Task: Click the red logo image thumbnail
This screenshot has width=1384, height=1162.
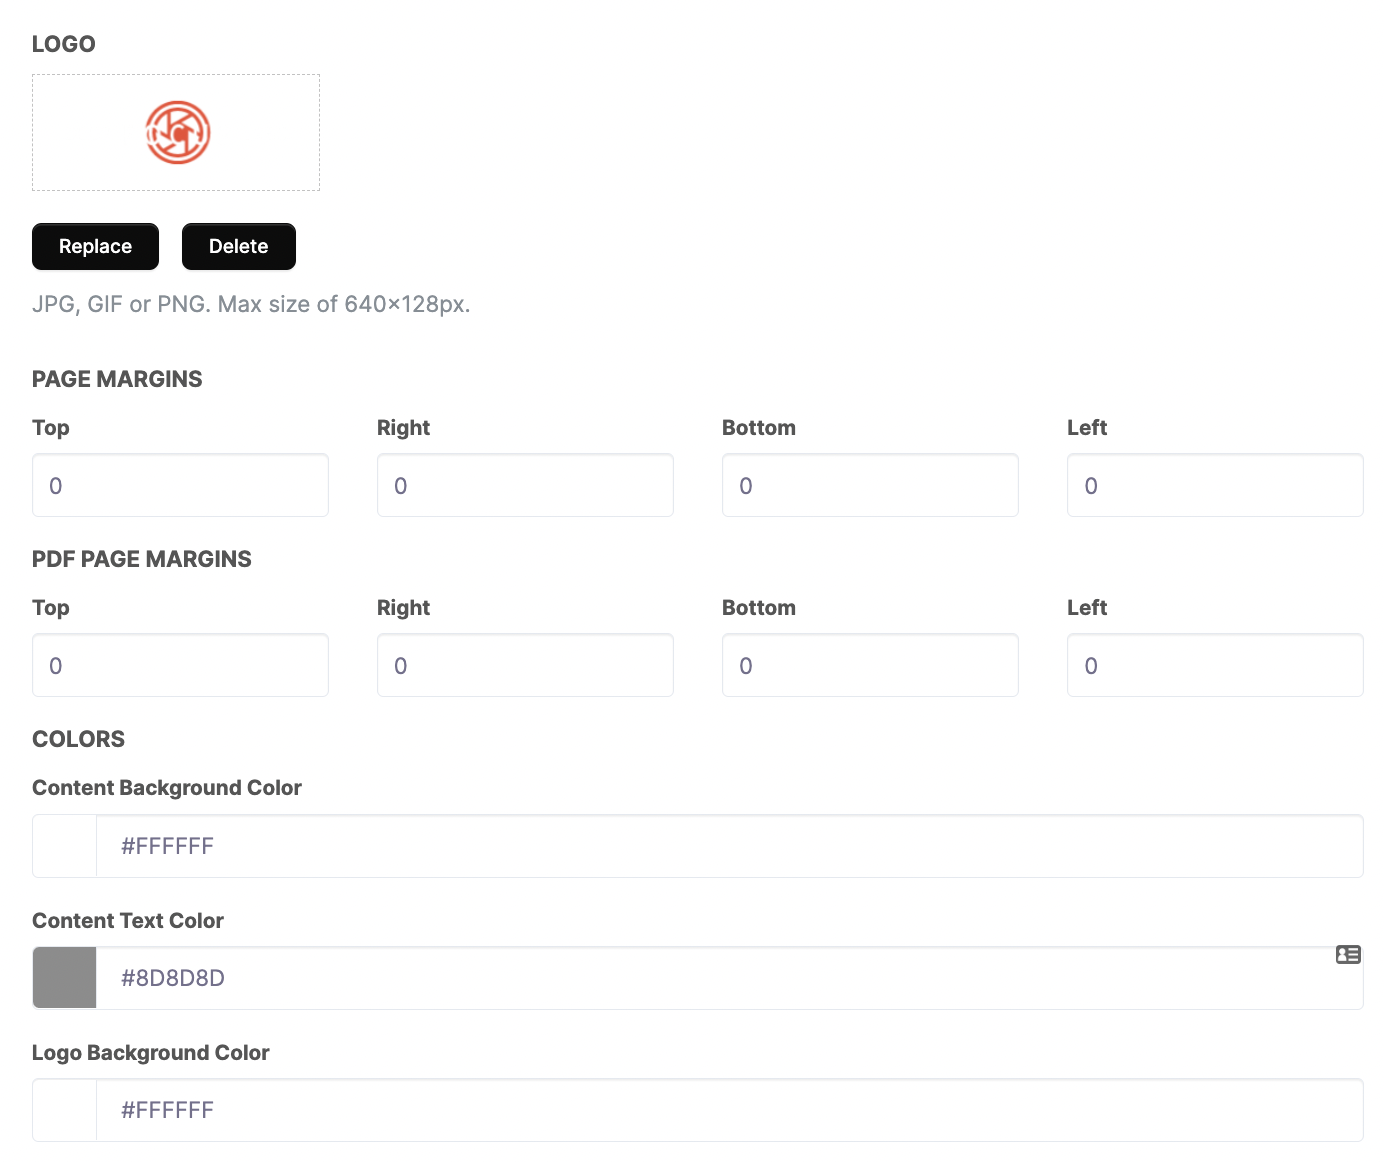Action: tap(178, 132)
